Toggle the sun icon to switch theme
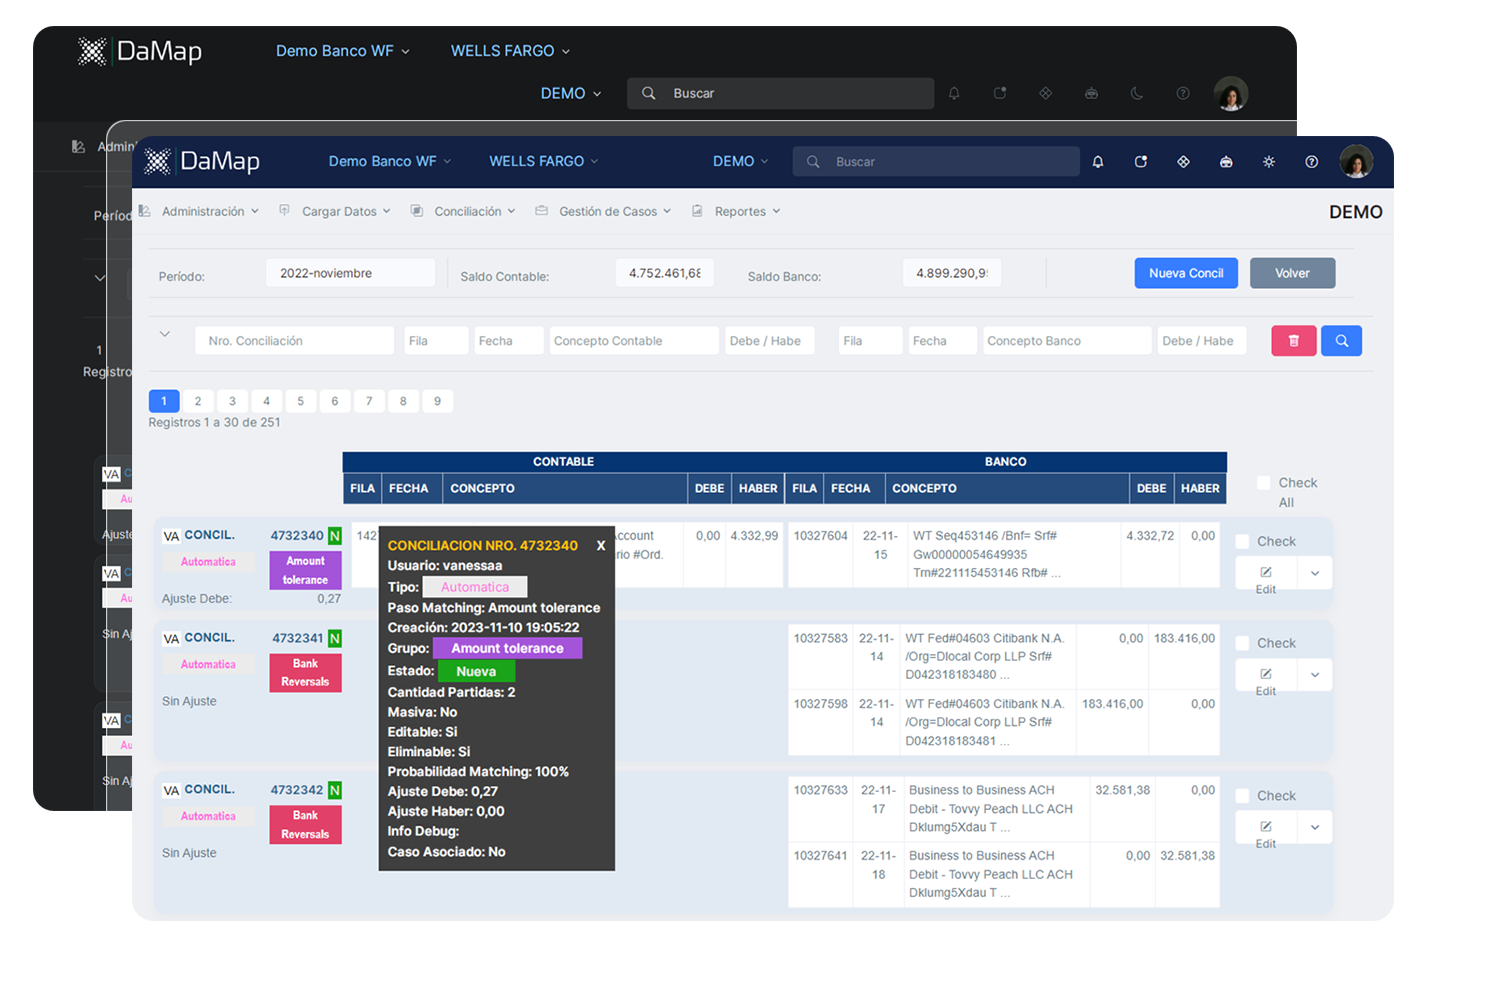The image size is (1486, 1008). click(x=1269, y=161)
